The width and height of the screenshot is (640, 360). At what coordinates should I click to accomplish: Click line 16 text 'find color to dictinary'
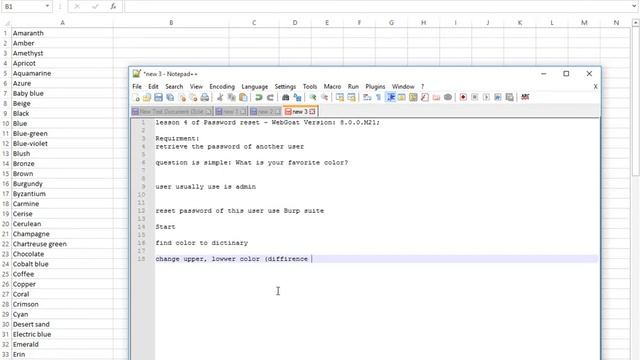pos(202,243)
